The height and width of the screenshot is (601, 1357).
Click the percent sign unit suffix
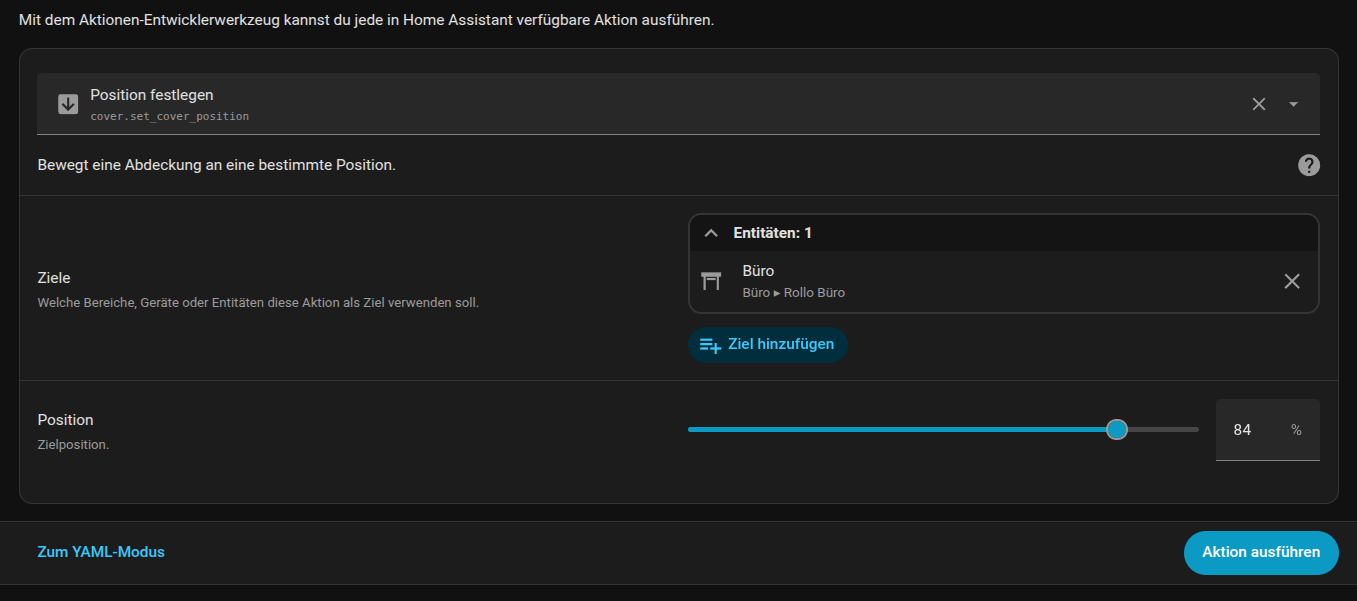(x=1296, y=430)
